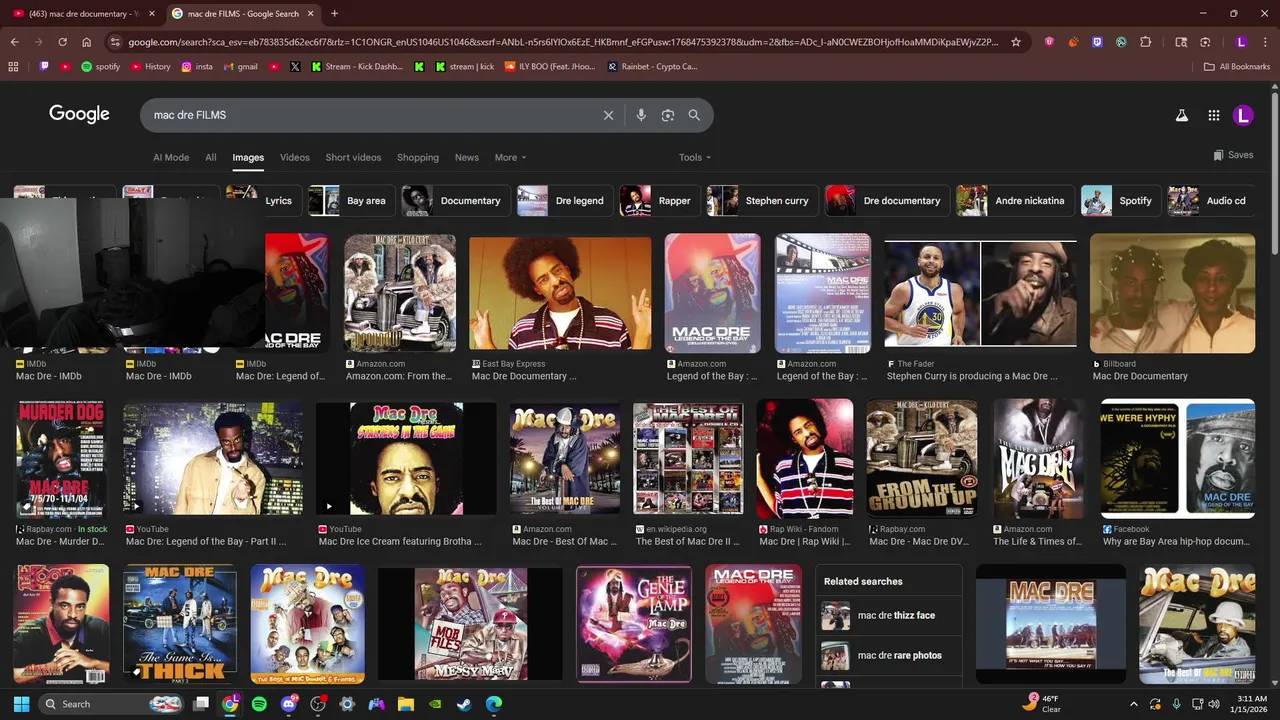Open Saves collection link
Viewport: 1280px width, 720px height.
(1233, 155)
